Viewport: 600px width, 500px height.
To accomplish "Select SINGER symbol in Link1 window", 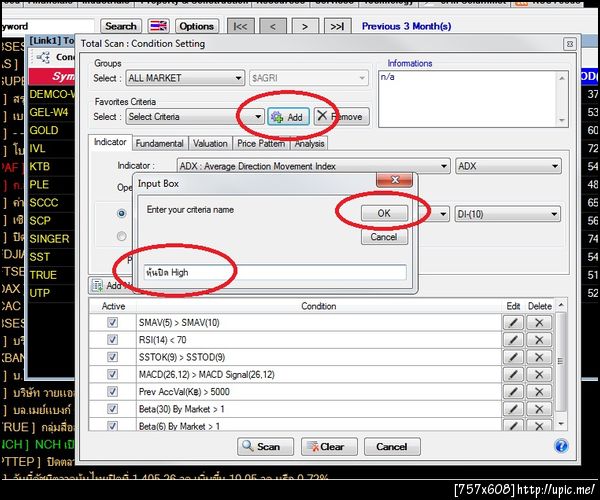I will [49, 239].
